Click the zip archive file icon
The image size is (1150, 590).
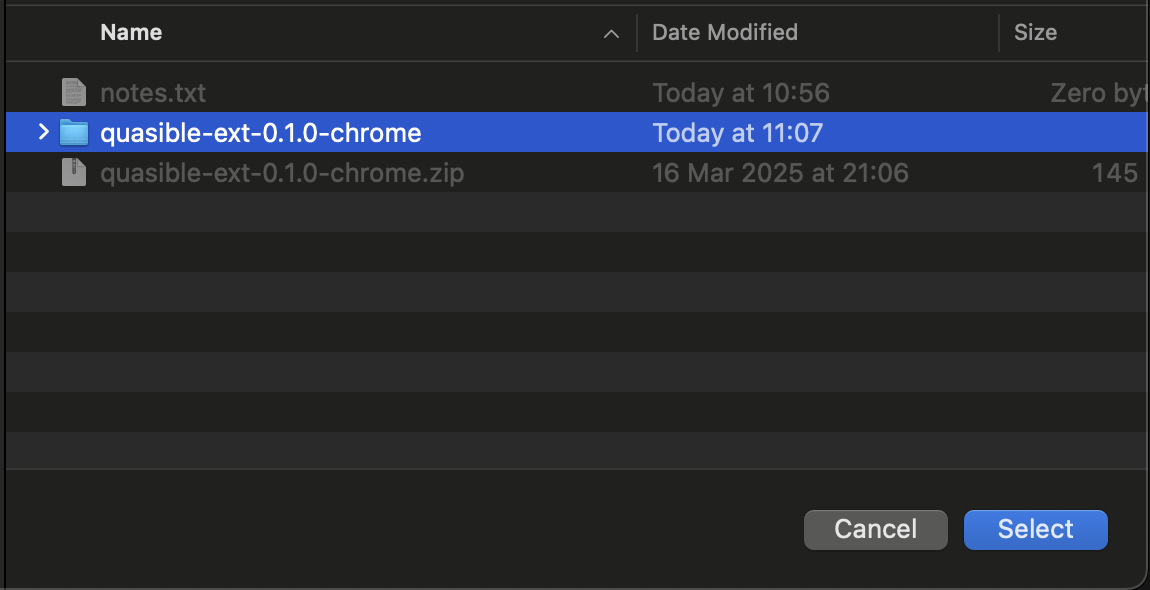(74, 173)
